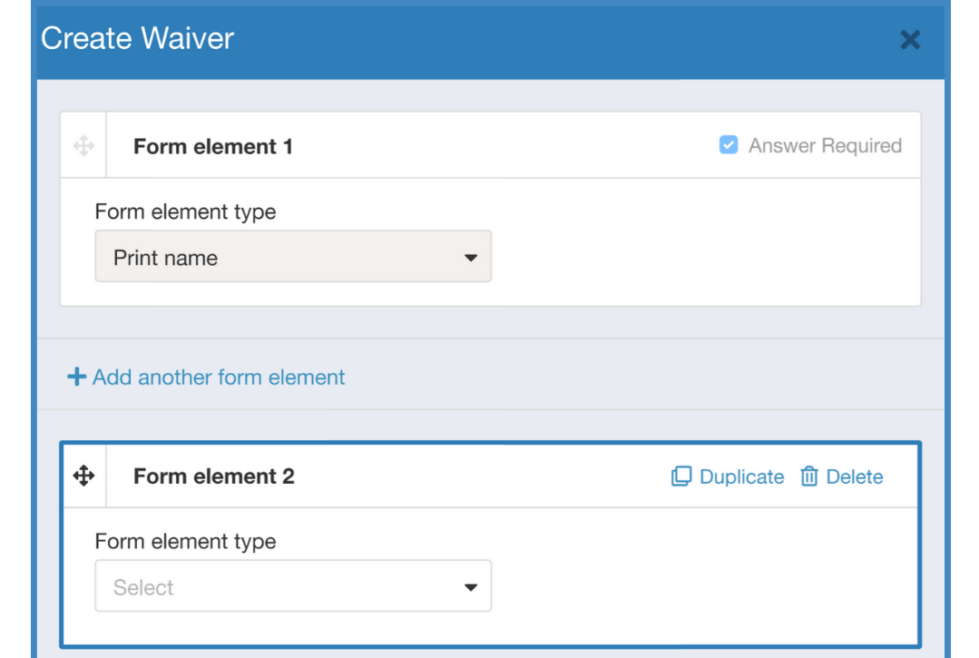Screen dimensions: 979x658
Task: Click the caret arrow on Print name dropdown
Action: (x=471, y=258)
